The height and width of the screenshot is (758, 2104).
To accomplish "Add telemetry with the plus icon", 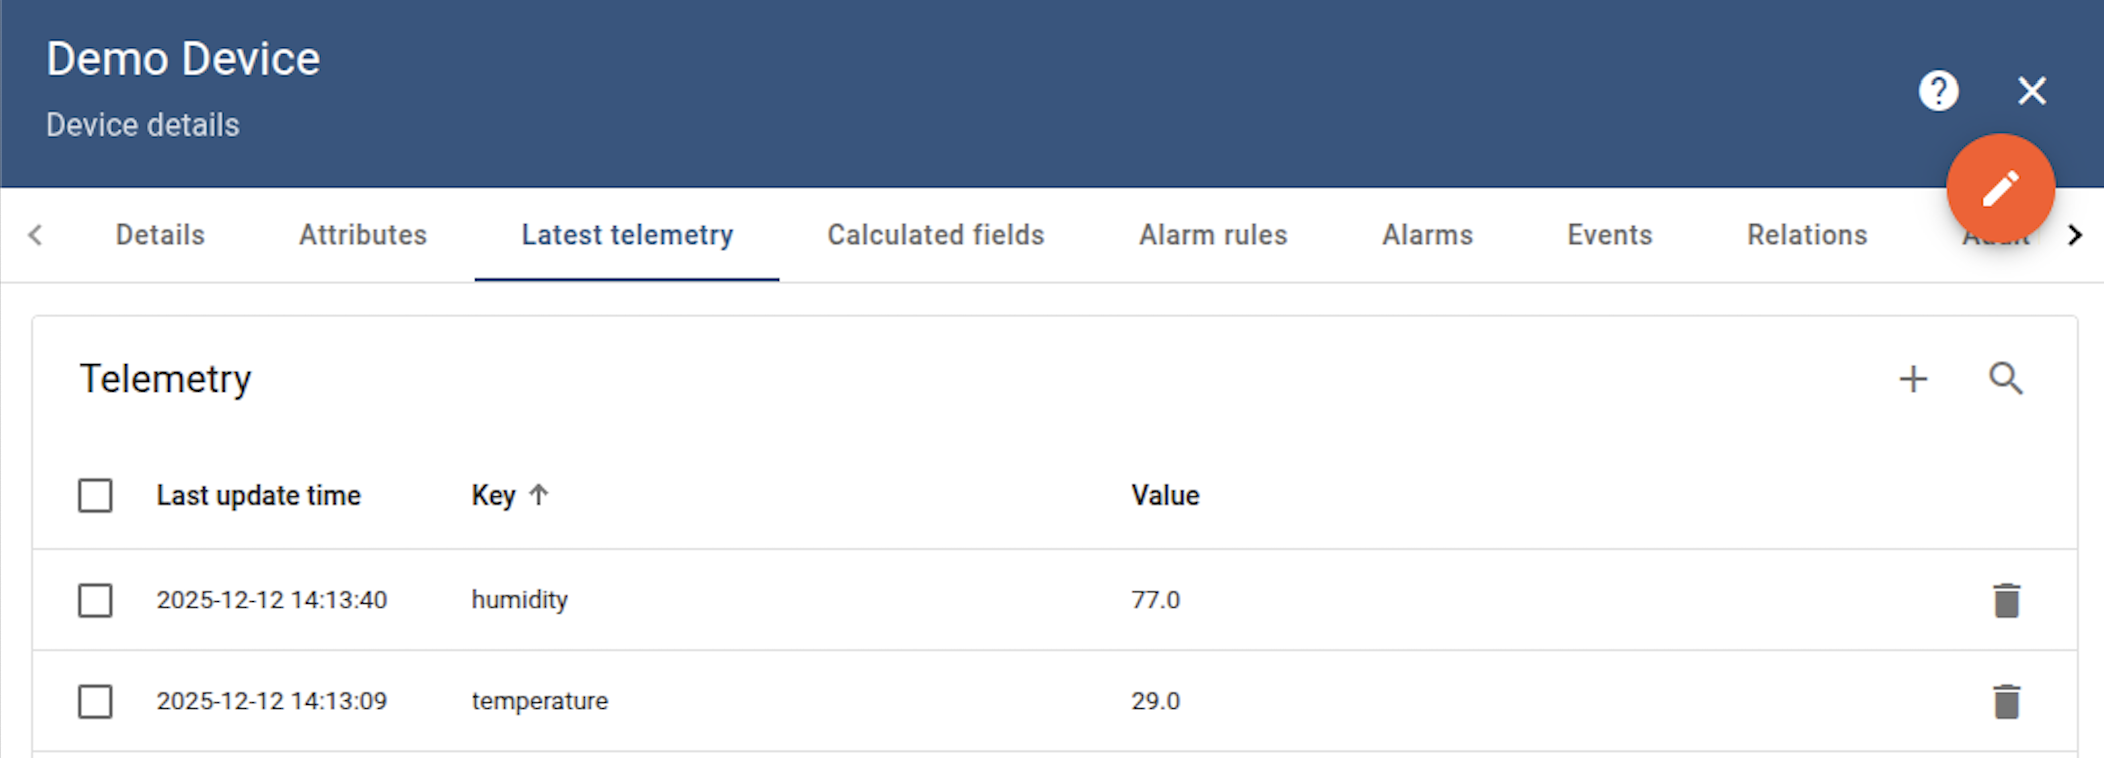I will (x=1912, y=379).
